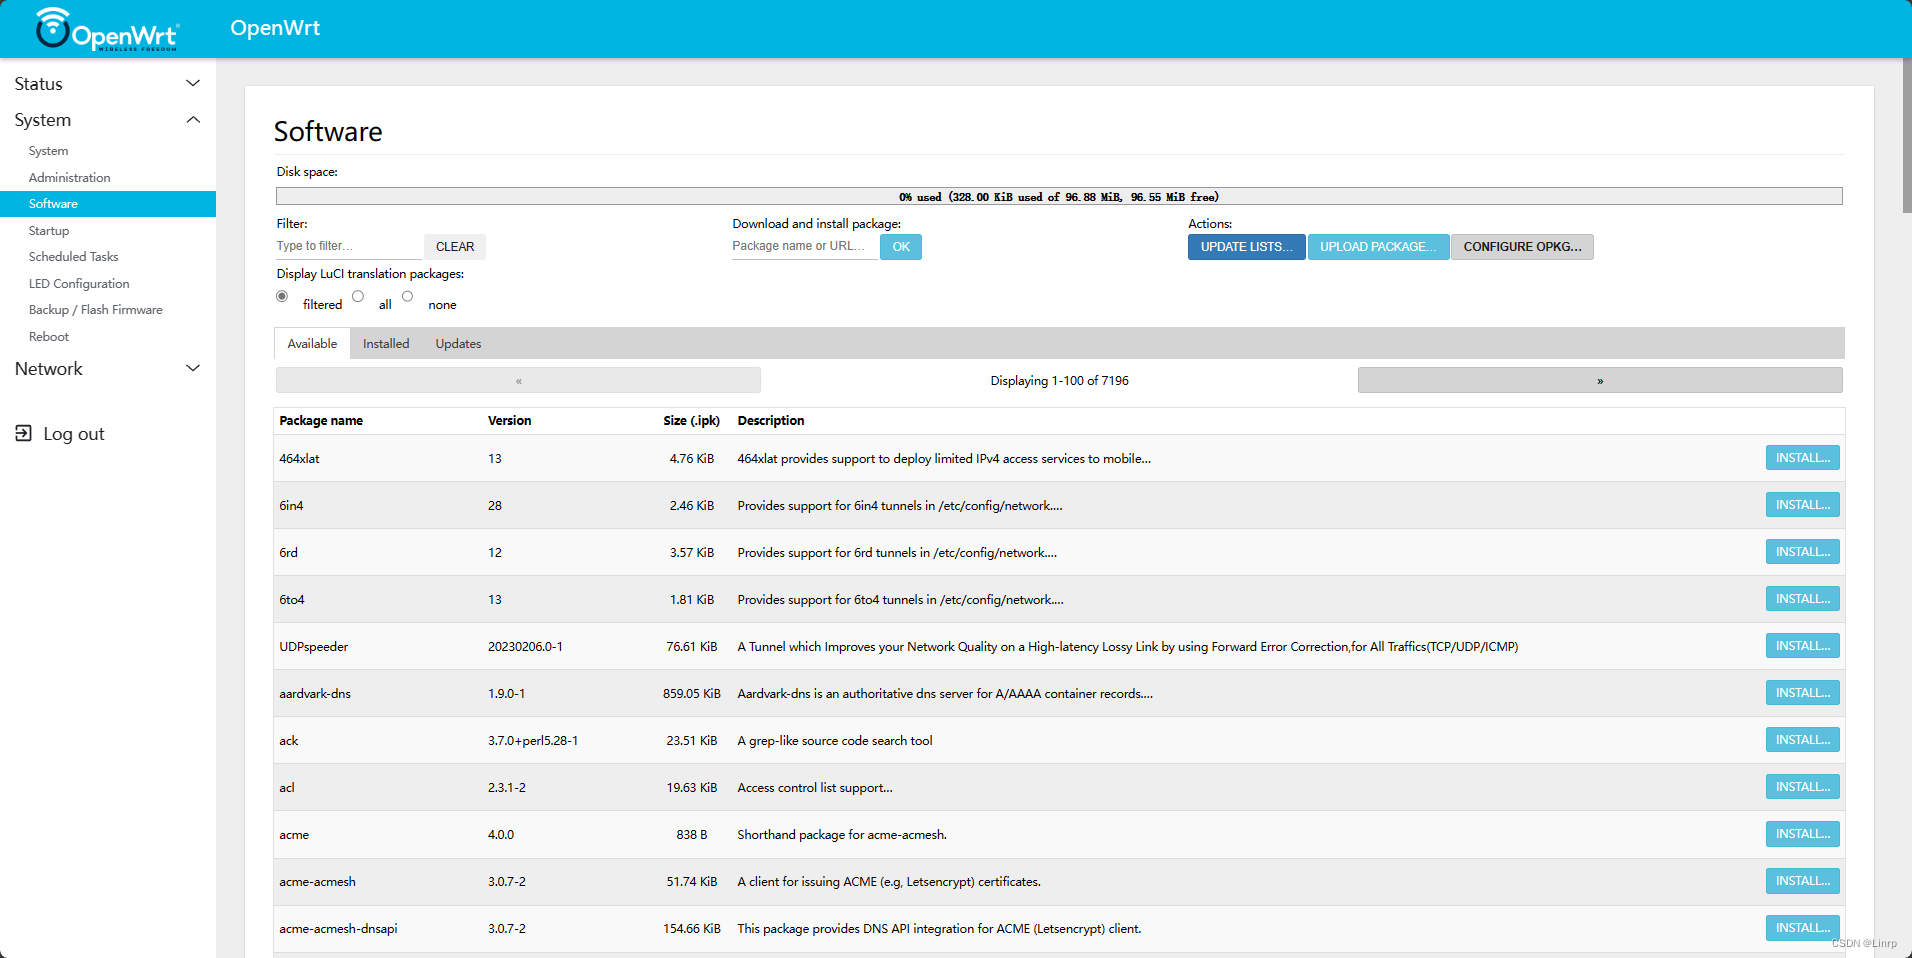Select the filtered translation radio button
The width and height of the screenshot is (1912, 958).
[282, 296]
